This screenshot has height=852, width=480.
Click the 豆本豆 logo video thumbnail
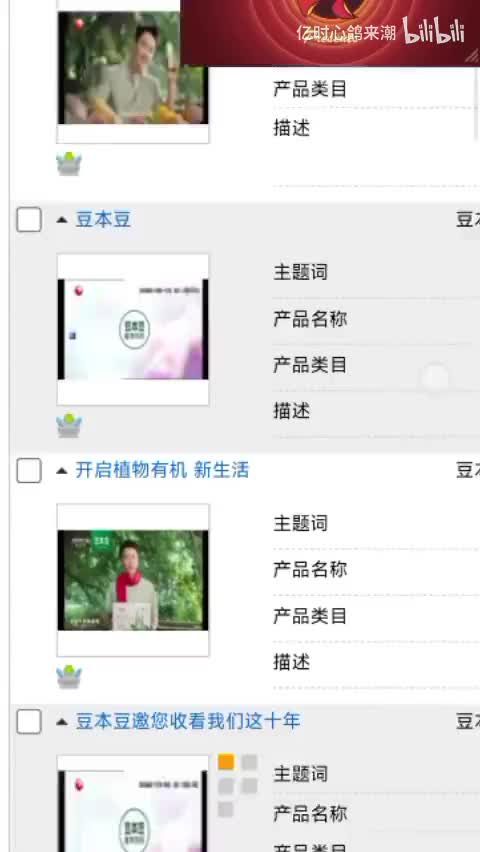133,329
